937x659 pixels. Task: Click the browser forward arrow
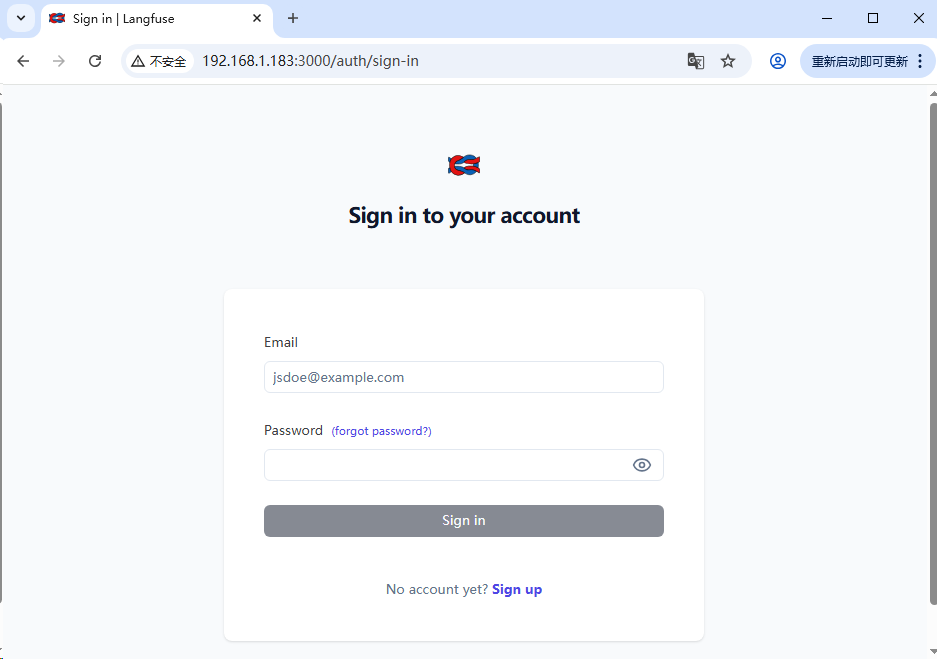[59, 61]
